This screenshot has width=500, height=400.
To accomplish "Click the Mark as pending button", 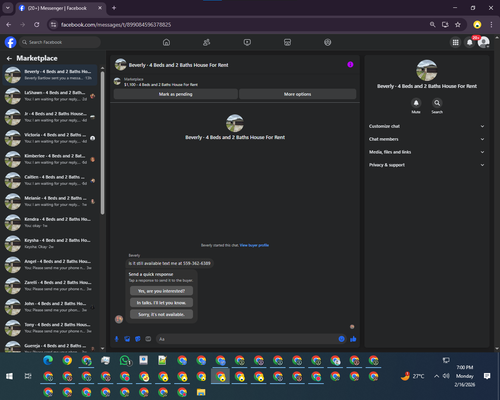I will pos(176,94).
